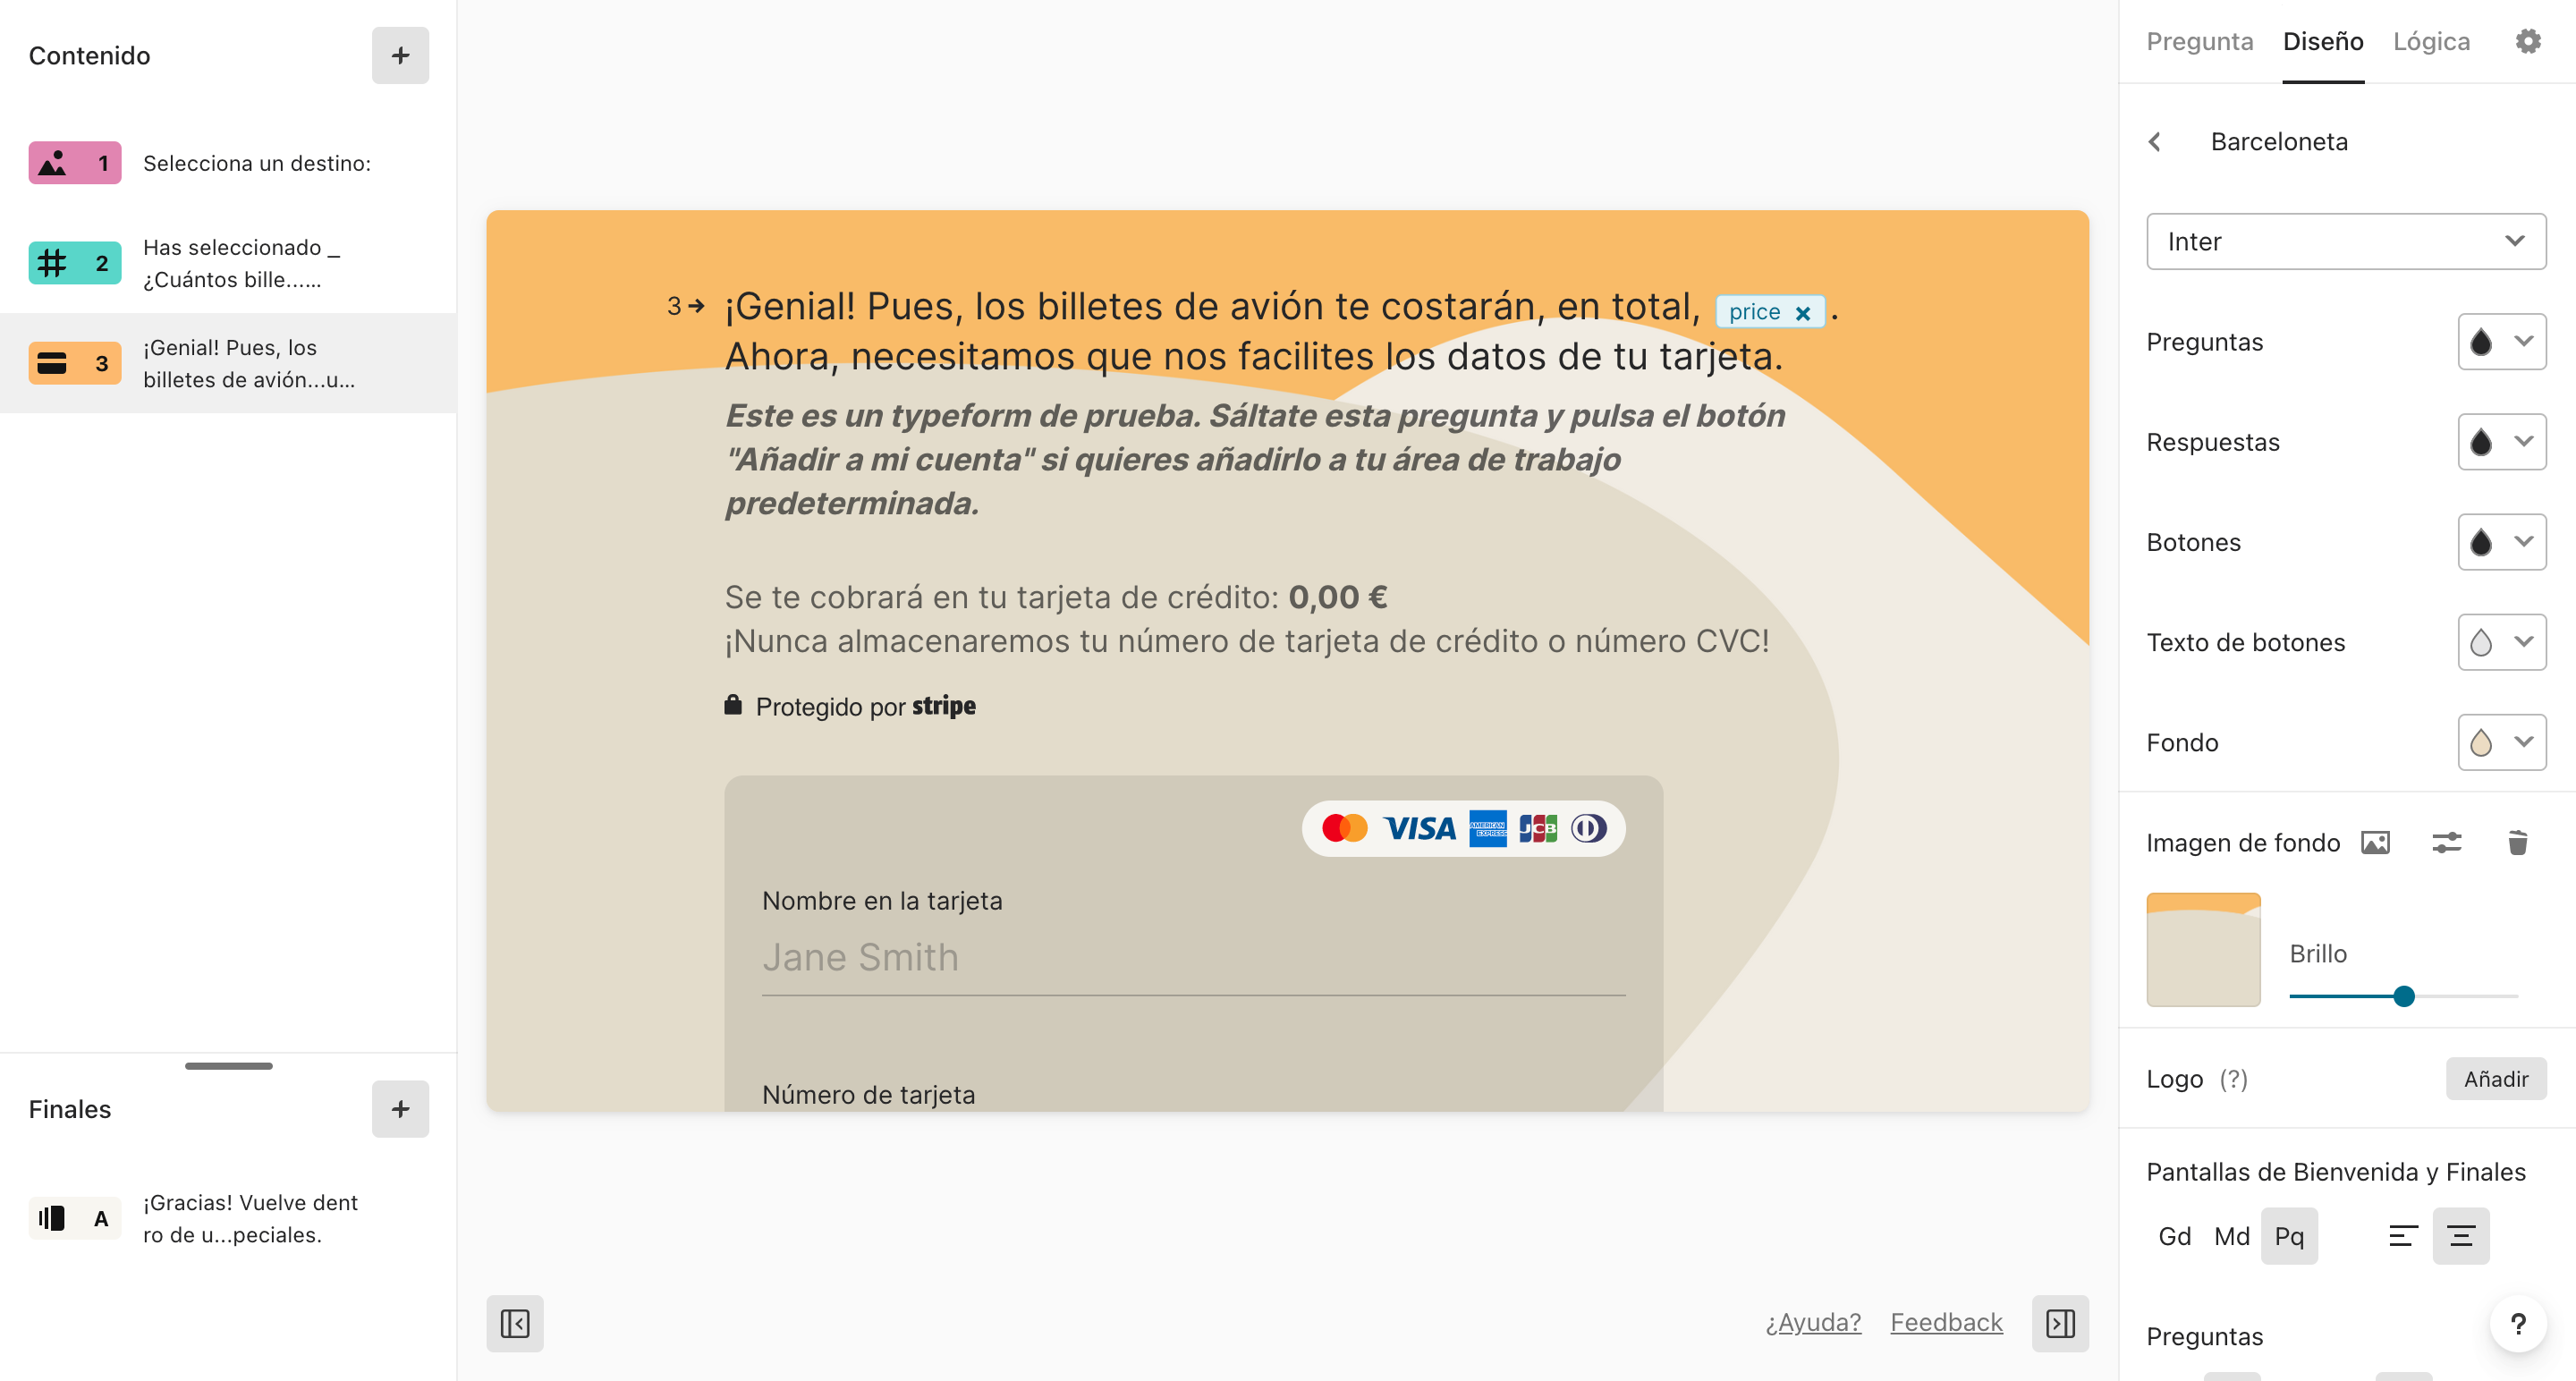The width and height of the screenshot is (2576, 1381).
Task: Click the back arrow in Barceloneta panel
Action: coord(2157,141)
